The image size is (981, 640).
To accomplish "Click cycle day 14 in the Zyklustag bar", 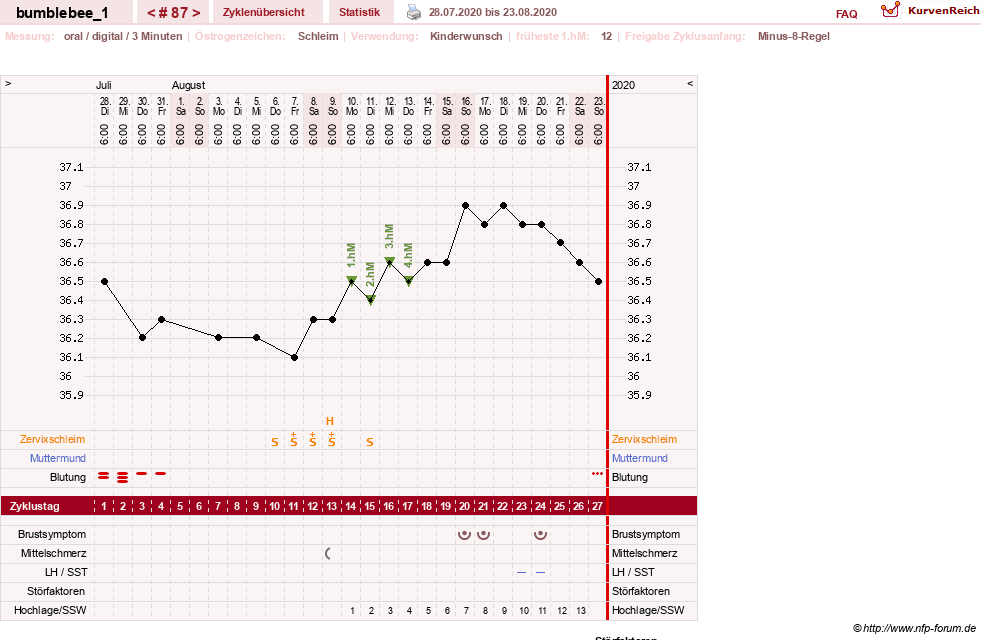I will click(350, 506).
